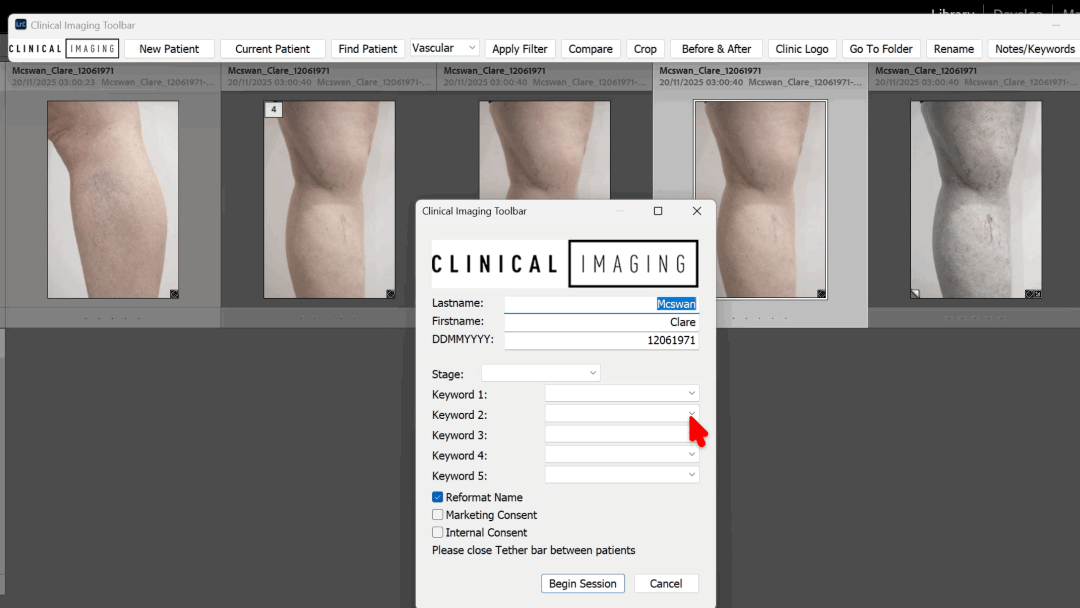The width and height of the screenshot is (1080, 608).
Task: Click the adjustment badges on grayscale thumbnail
Action: coord(1033,294)
